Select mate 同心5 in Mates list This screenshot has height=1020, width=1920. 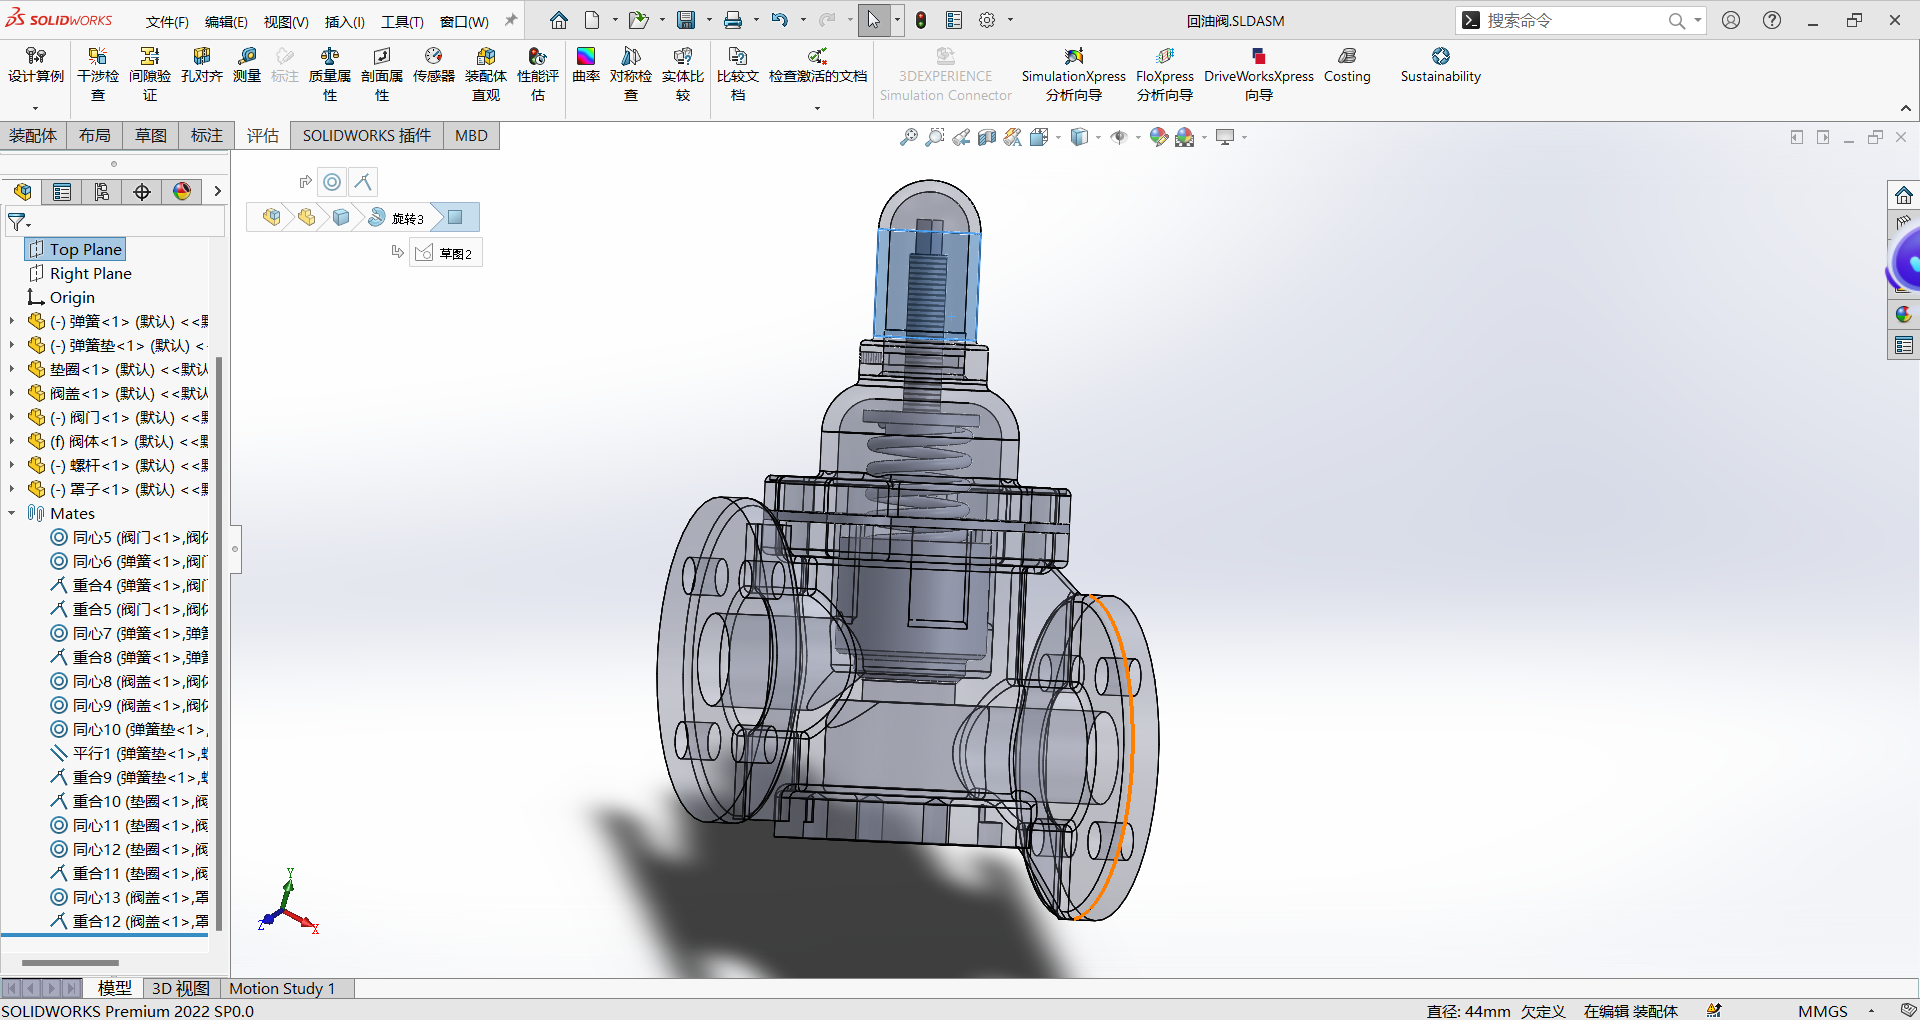[130, 537]
